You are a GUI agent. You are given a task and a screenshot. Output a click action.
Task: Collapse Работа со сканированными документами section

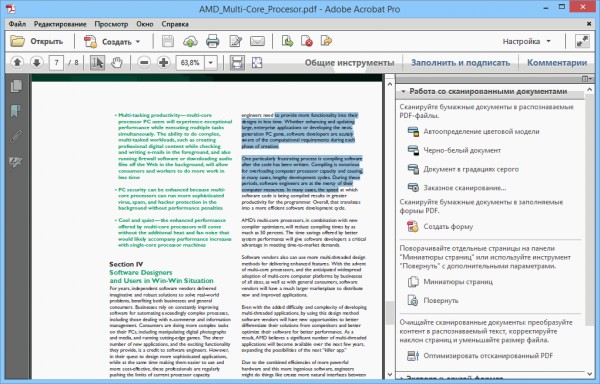(x=403, y=91)
